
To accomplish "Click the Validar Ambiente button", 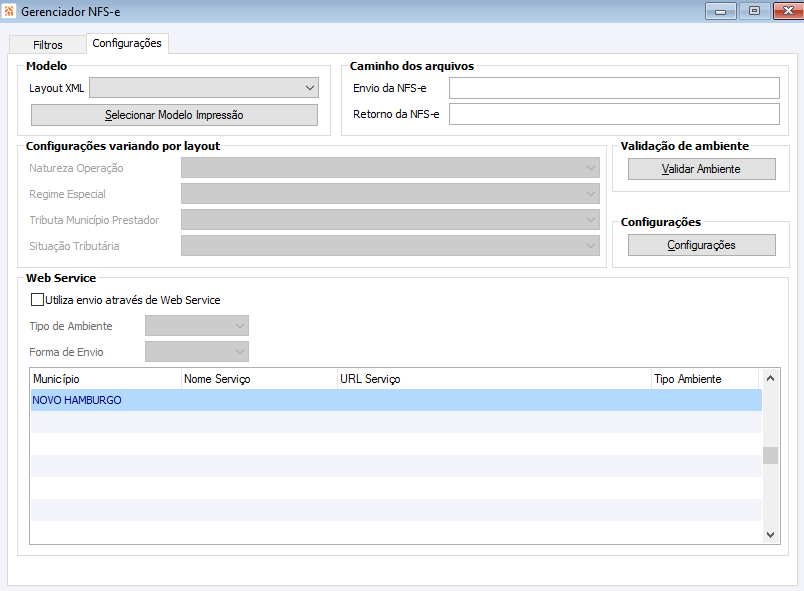I will [701, 169].
